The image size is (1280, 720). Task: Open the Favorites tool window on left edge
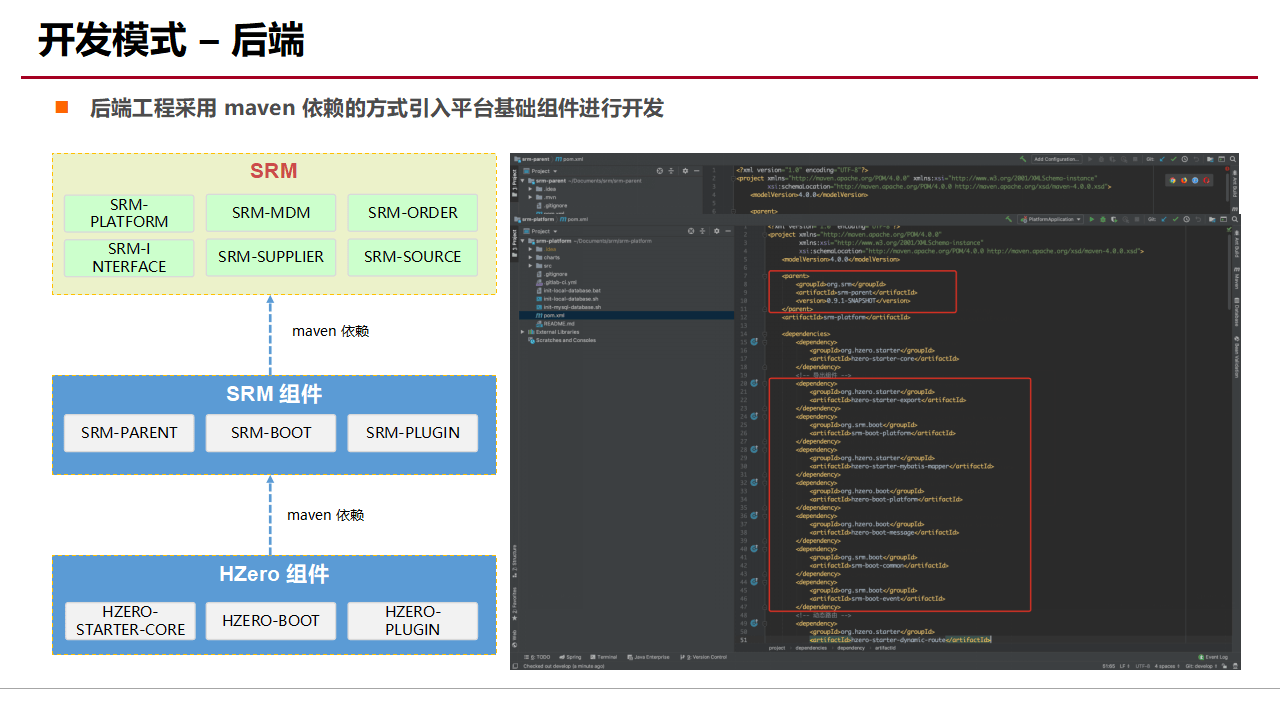515,603
